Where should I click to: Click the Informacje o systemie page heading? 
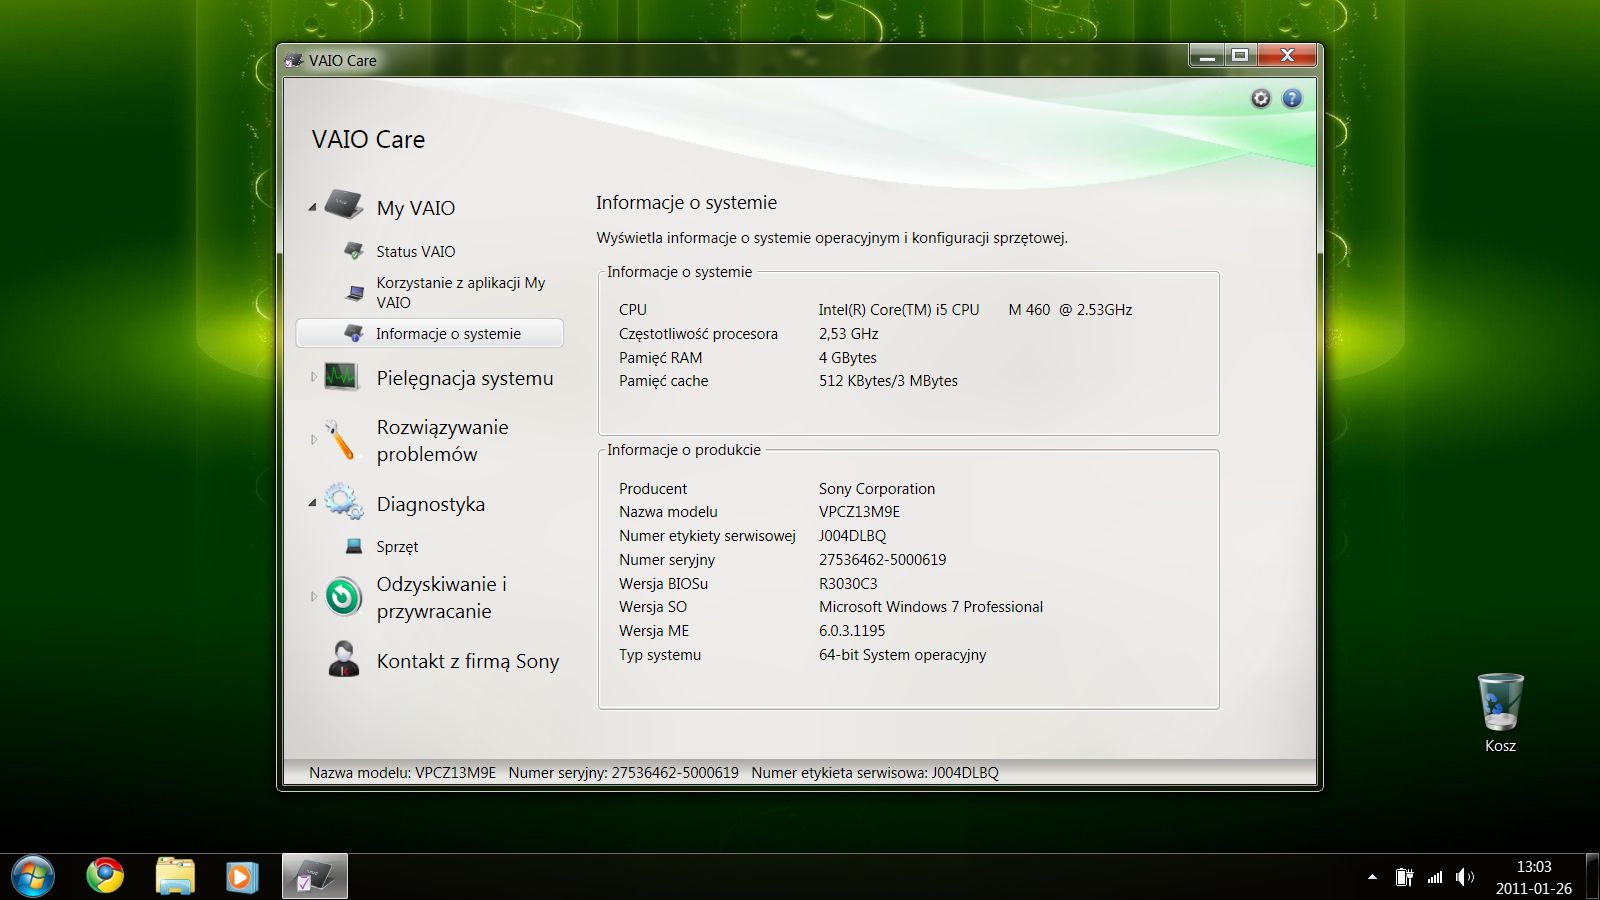(686, 203)
